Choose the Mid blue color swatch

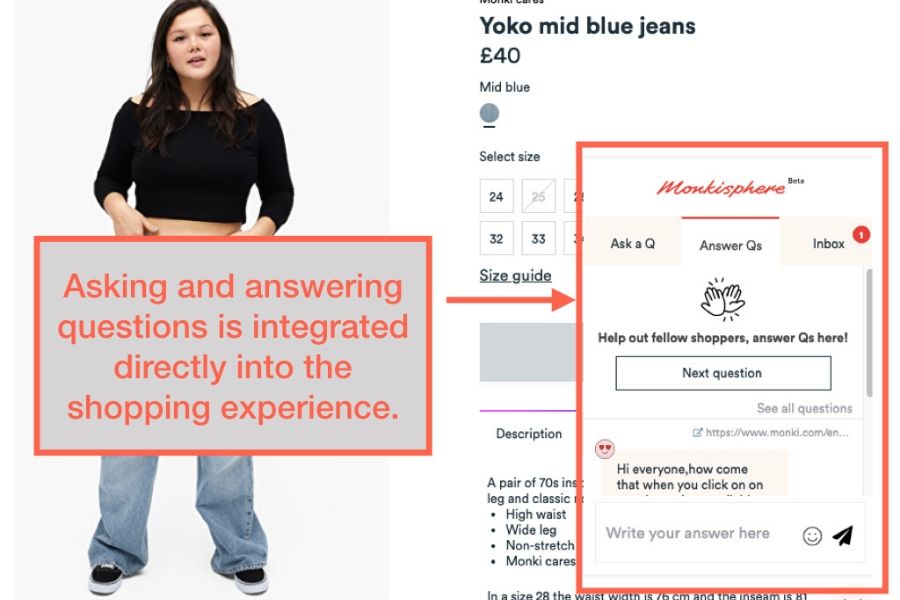[x=489, y=113]
